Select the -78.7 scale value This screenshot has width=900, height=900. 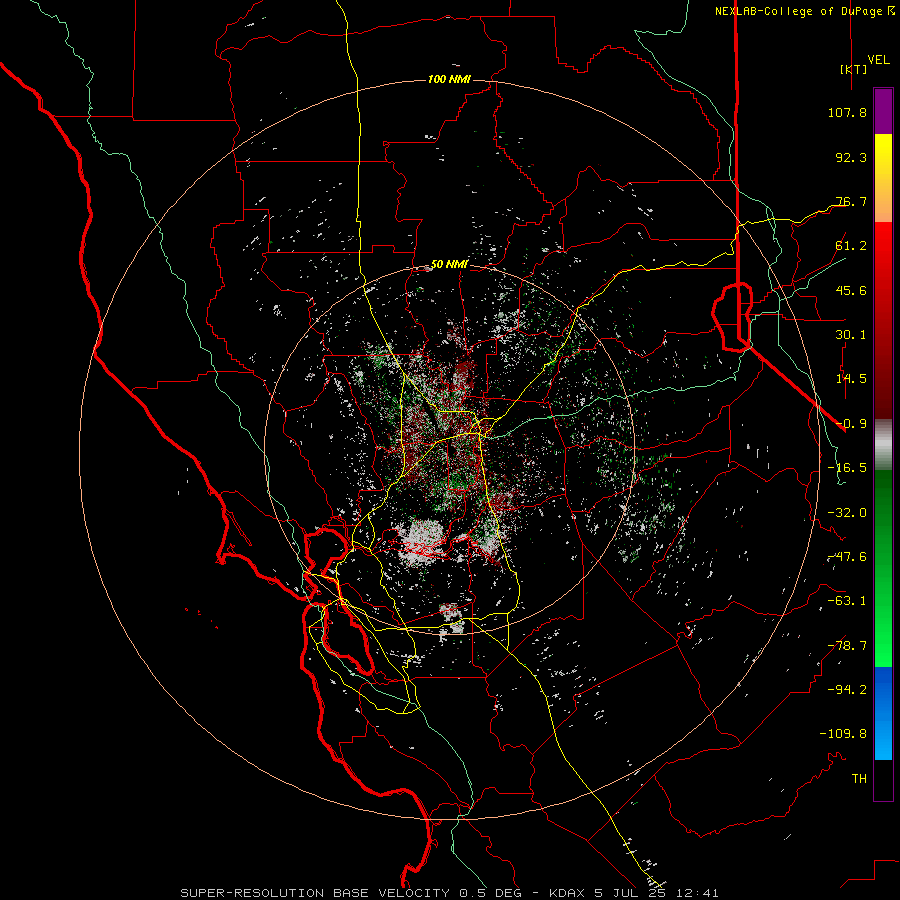(x=847, y=646)
